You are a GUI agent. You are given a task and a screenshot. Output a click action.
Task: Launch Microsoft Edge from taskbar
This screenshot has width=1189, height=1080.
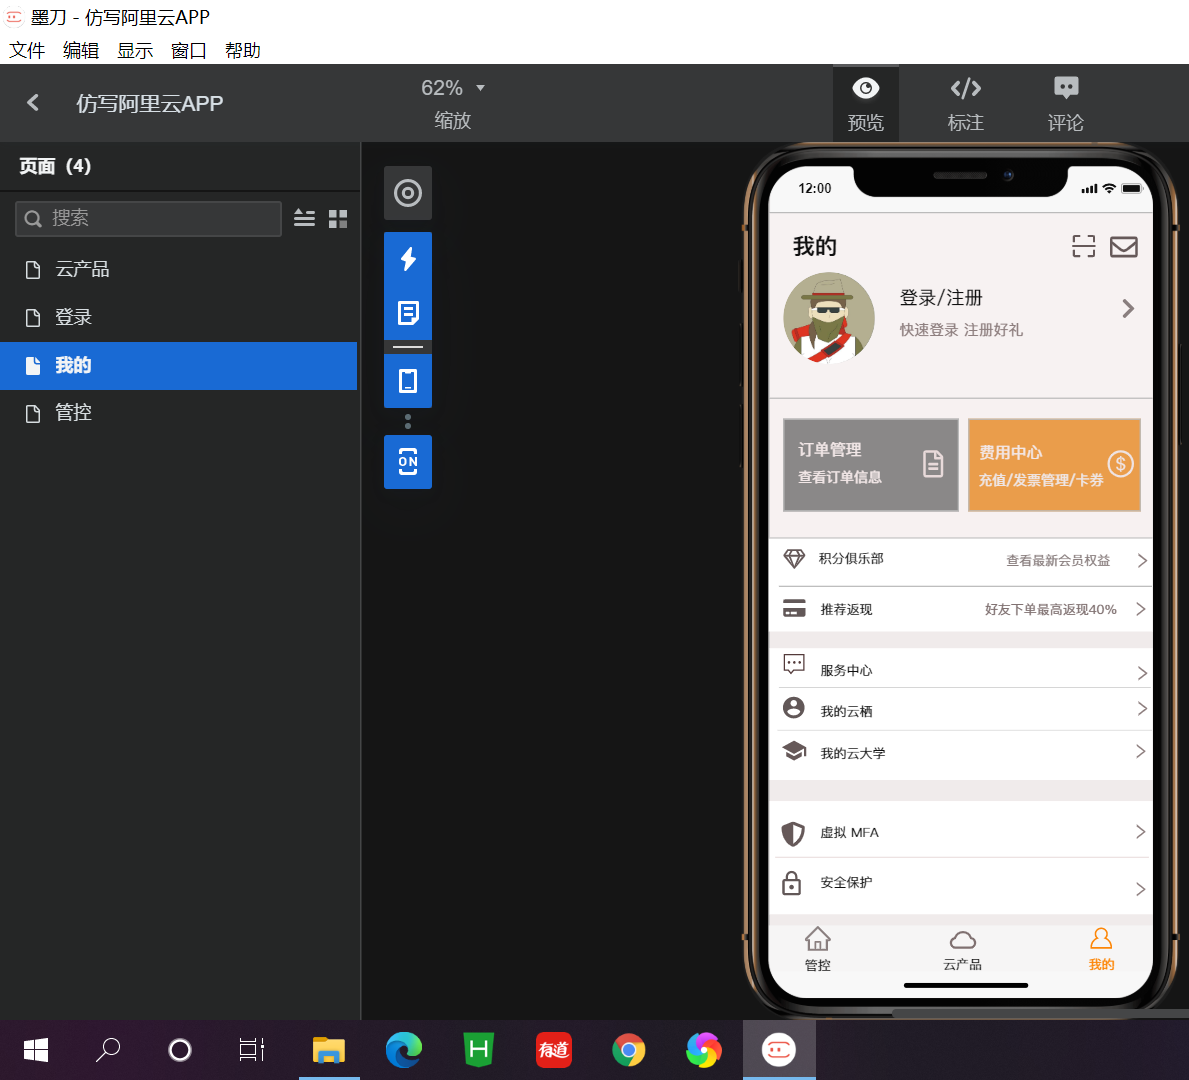pyautogui.click(x=403, y=1050)
